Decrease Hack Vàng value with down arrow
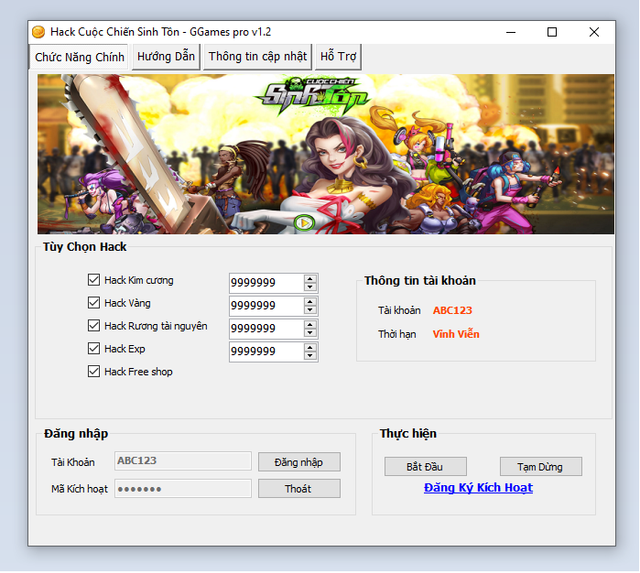 [311, 311]
